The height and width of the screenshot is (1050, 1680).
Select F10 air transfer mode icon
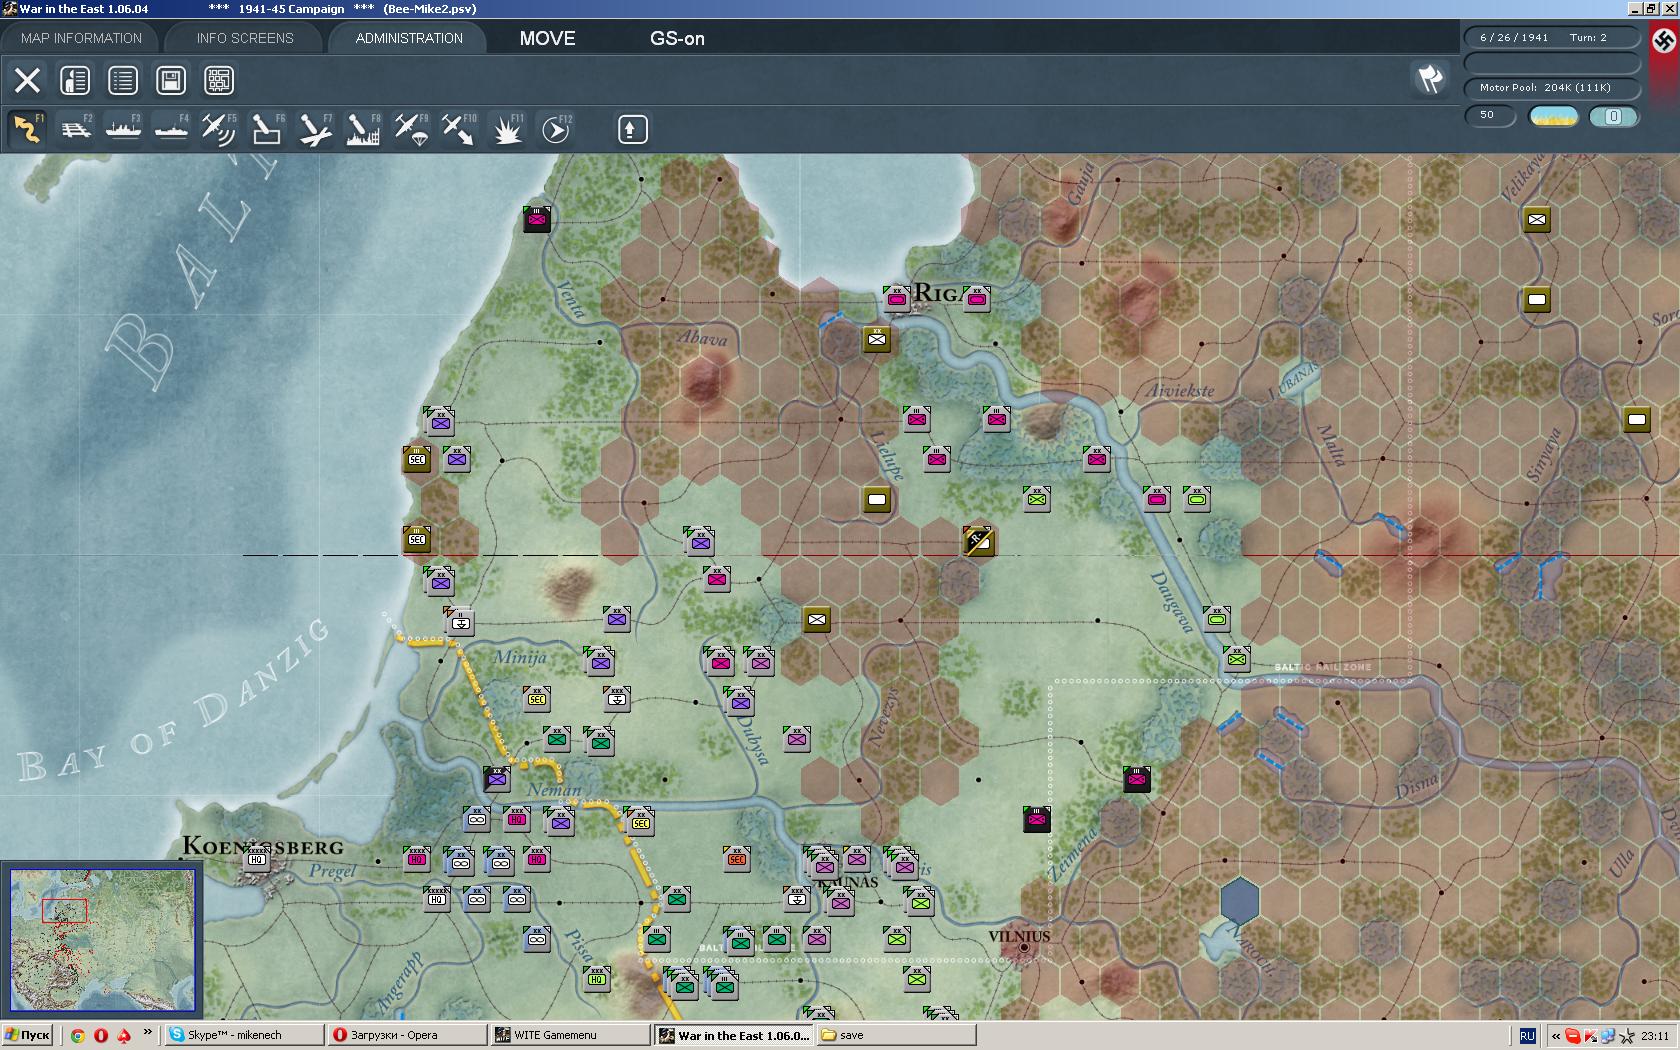pyautogui.click(x=459, y=129)
